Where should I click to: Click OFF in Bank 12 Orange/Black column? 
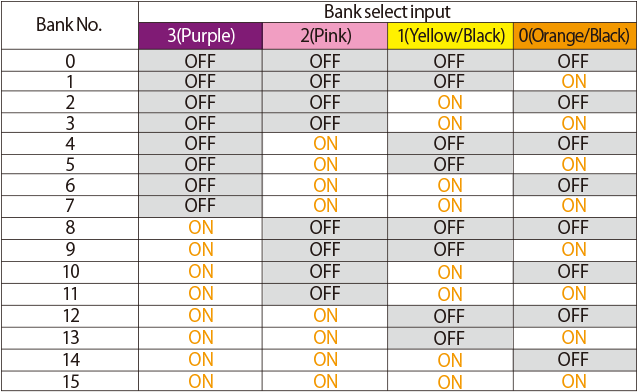click(x=574, y=316)
